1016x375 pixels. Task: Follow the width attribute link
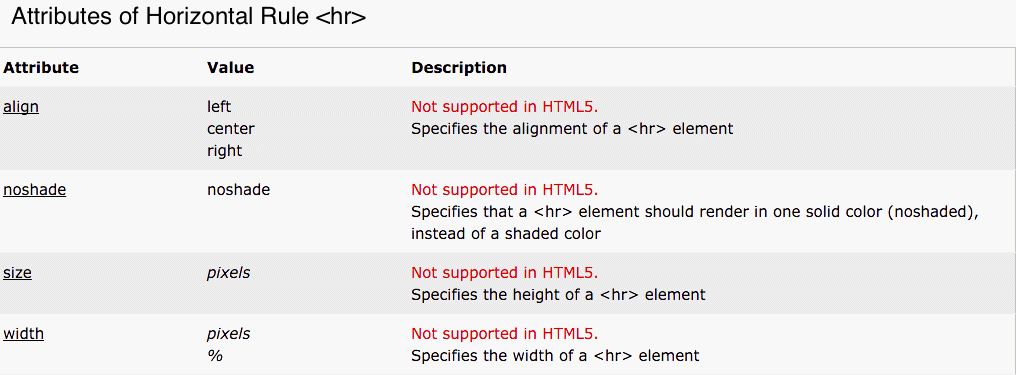pos(23,334)
